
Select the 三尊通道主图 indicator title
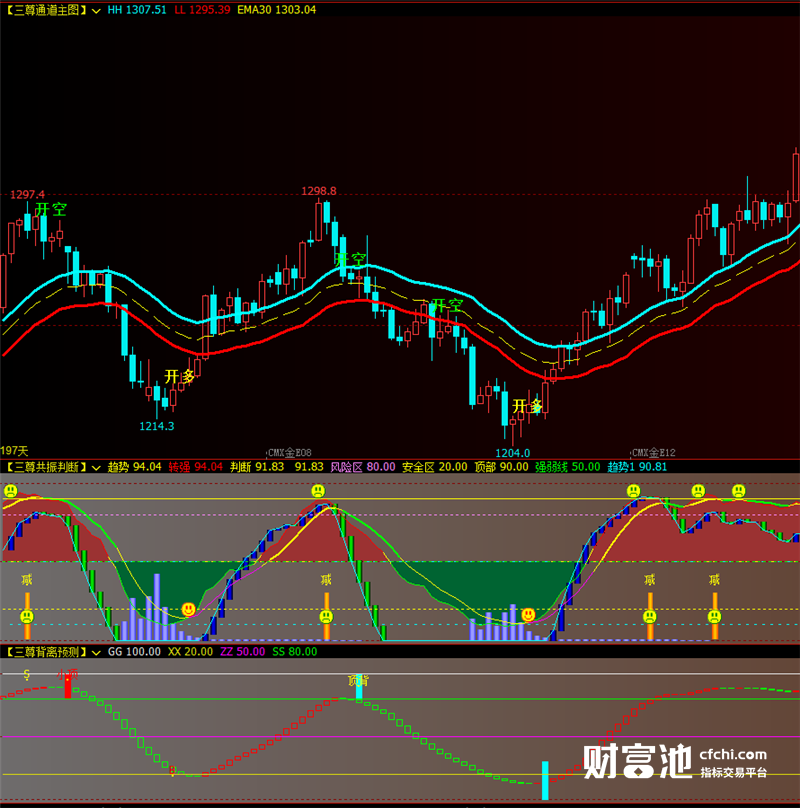point(46,10)
